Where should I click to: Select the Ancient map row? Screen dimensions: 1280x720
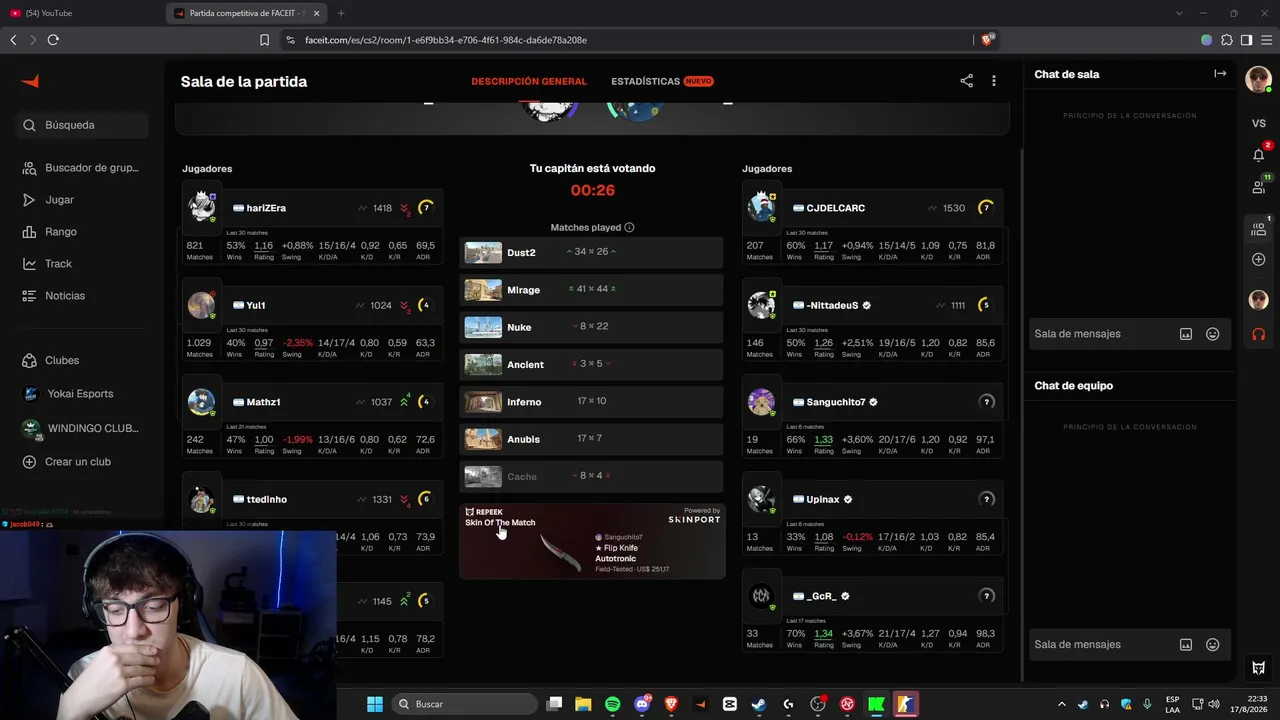point(591,365)
